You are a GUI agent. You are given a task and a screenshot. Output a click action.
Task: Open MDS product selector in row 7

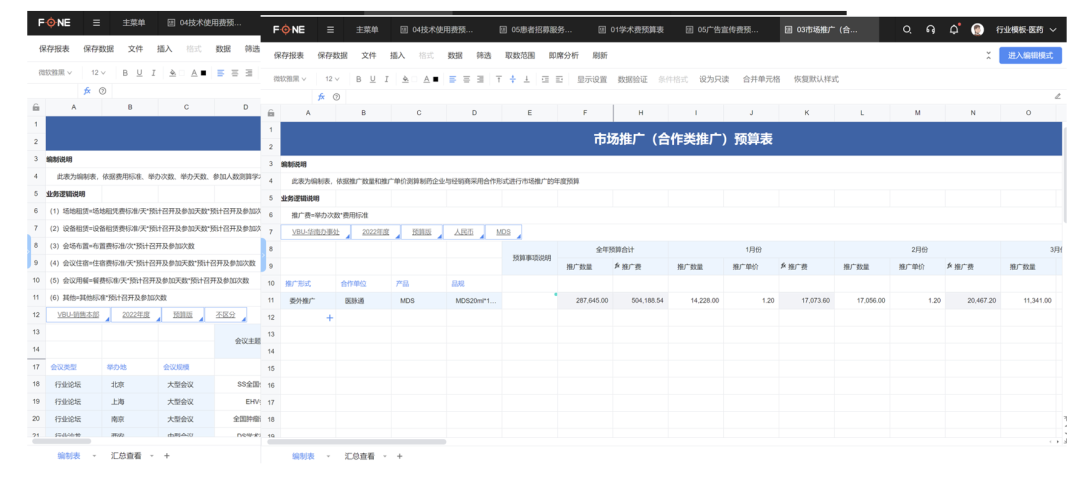click(503, 232)
